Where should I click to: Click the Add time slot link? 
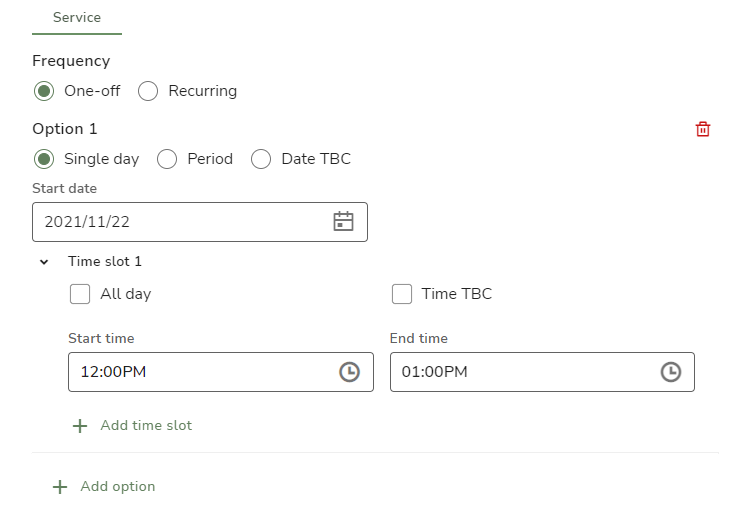click(x=146, y=425)
